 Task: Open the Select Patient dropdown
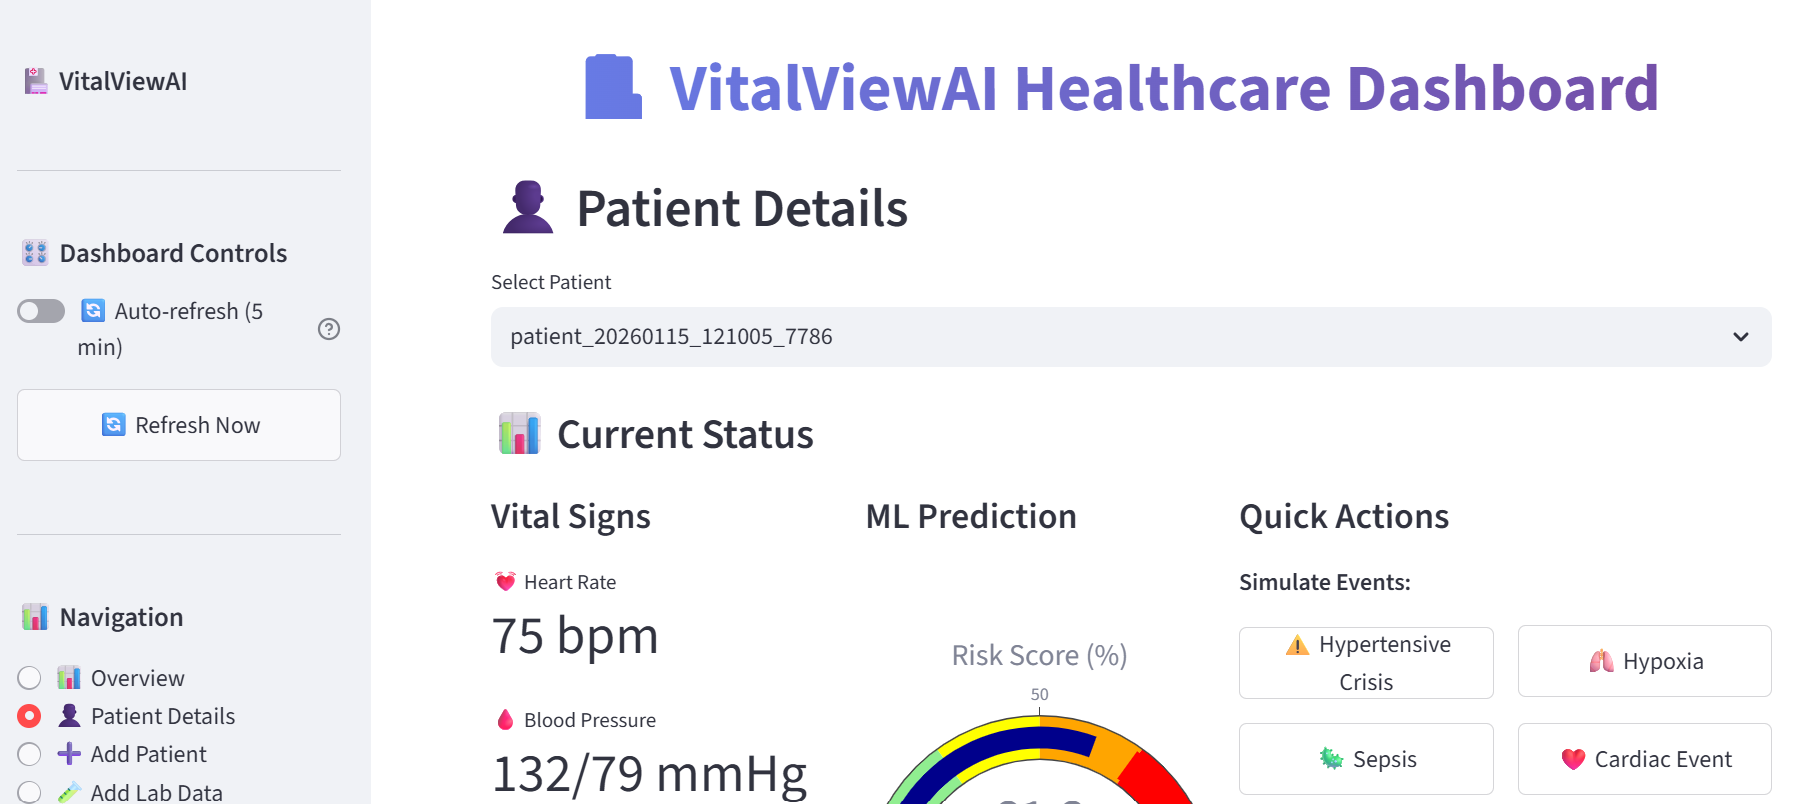point(1130,337)
